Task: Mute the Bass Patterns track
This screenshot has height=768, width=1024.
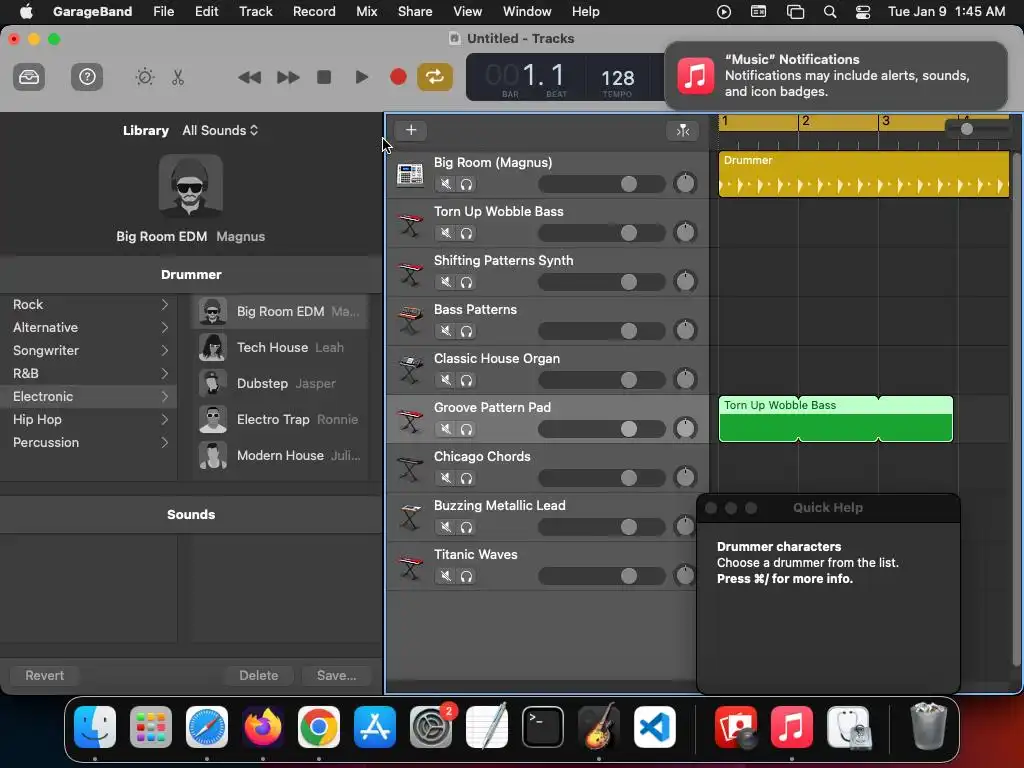Action: click(x=445, y=331)
